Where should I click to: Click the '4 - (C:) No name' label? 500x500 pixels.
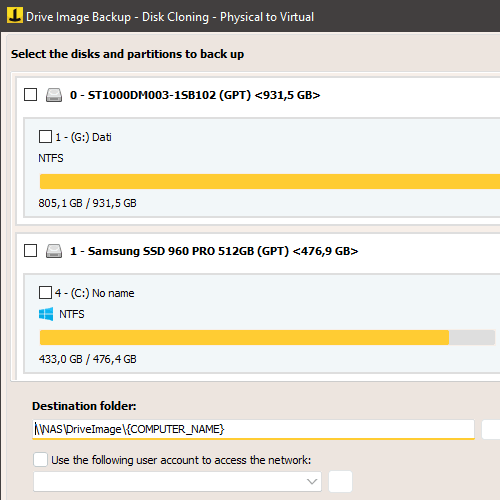95,293
